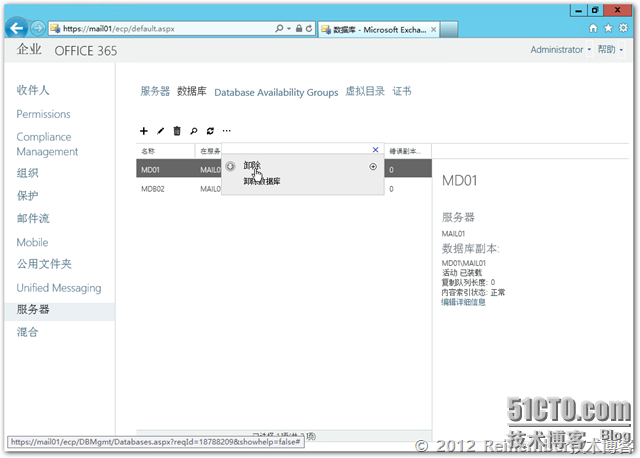This screenshot has width=640, height=458.
Task: Open Mobile section in sidebar
Action: coord(32,242)
